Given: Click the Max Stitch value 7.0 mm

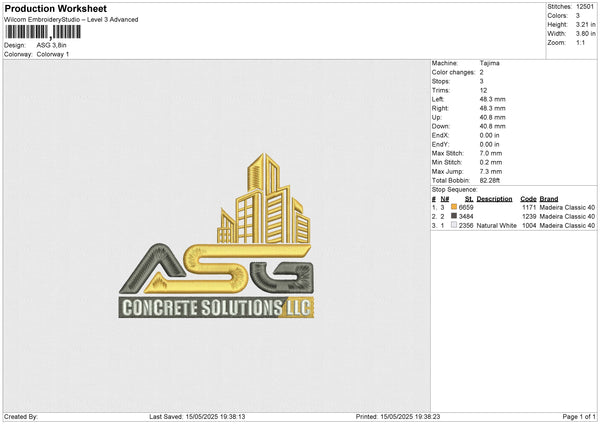Looking at the screenshot, I should coord(491,153).
